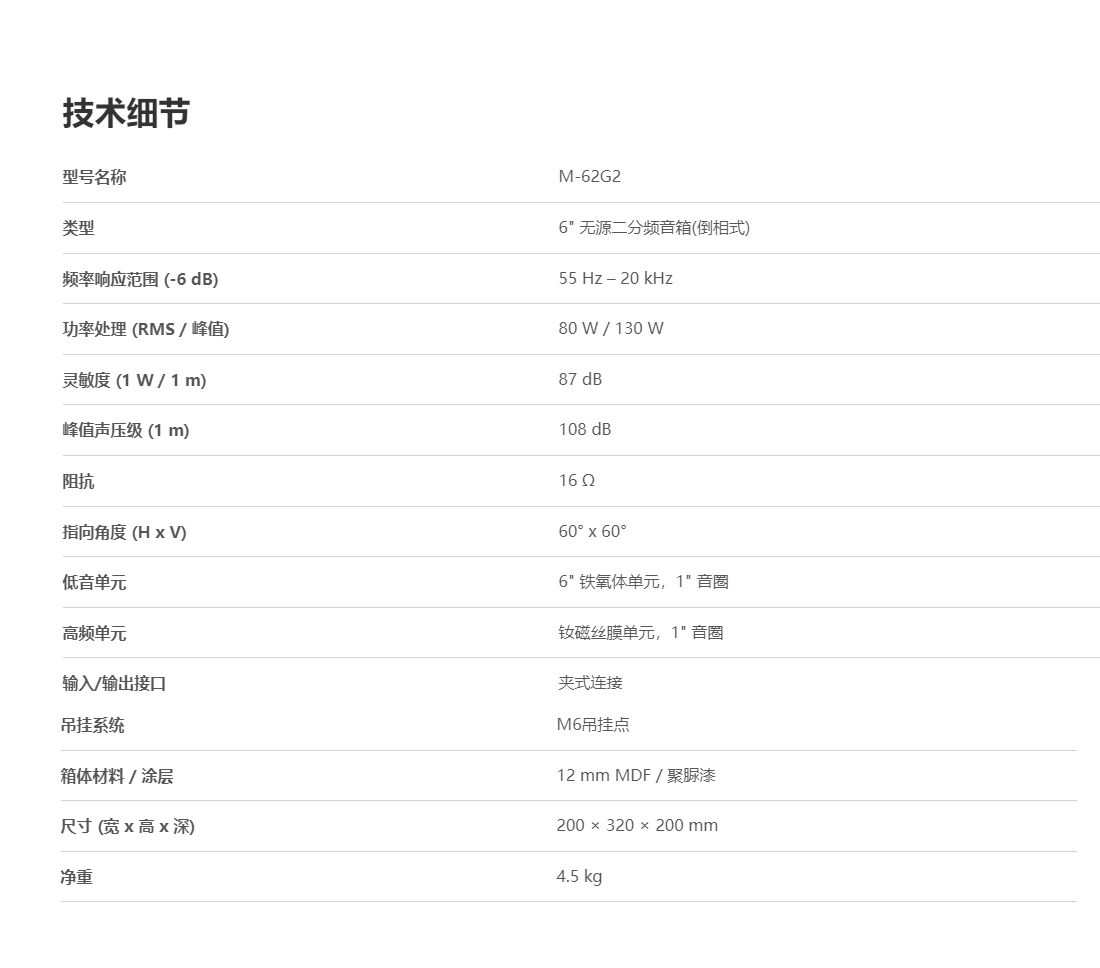Select the weight value 4.5 kg

579,876
